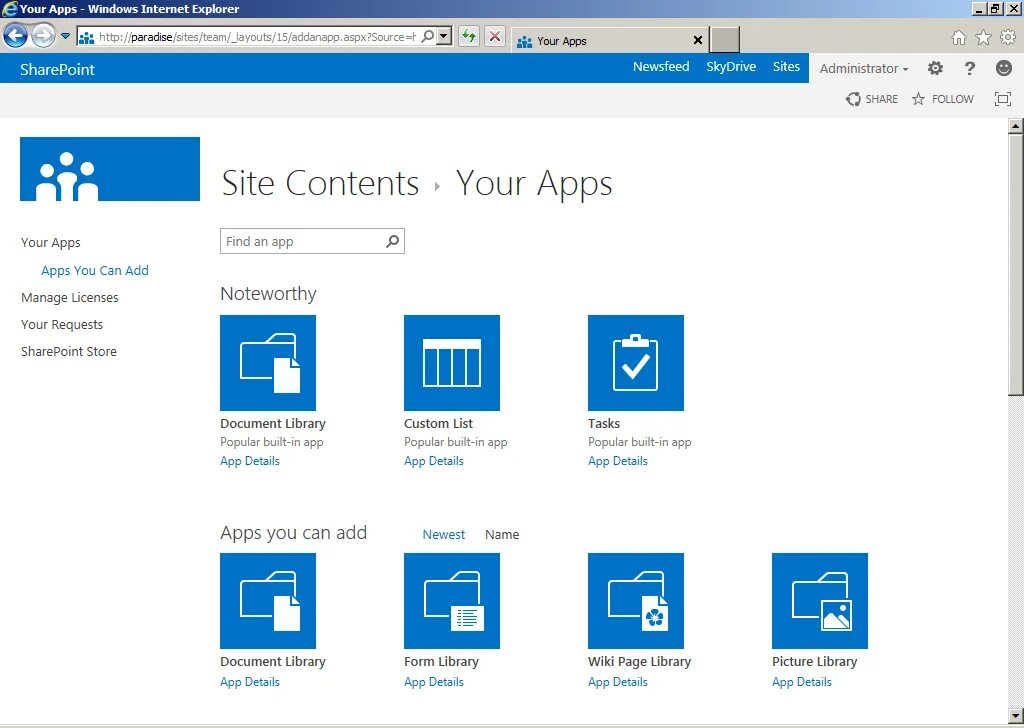1024x728 pixels.
Task: Click the Form Library title text
Action: click(x=441, y=661)
